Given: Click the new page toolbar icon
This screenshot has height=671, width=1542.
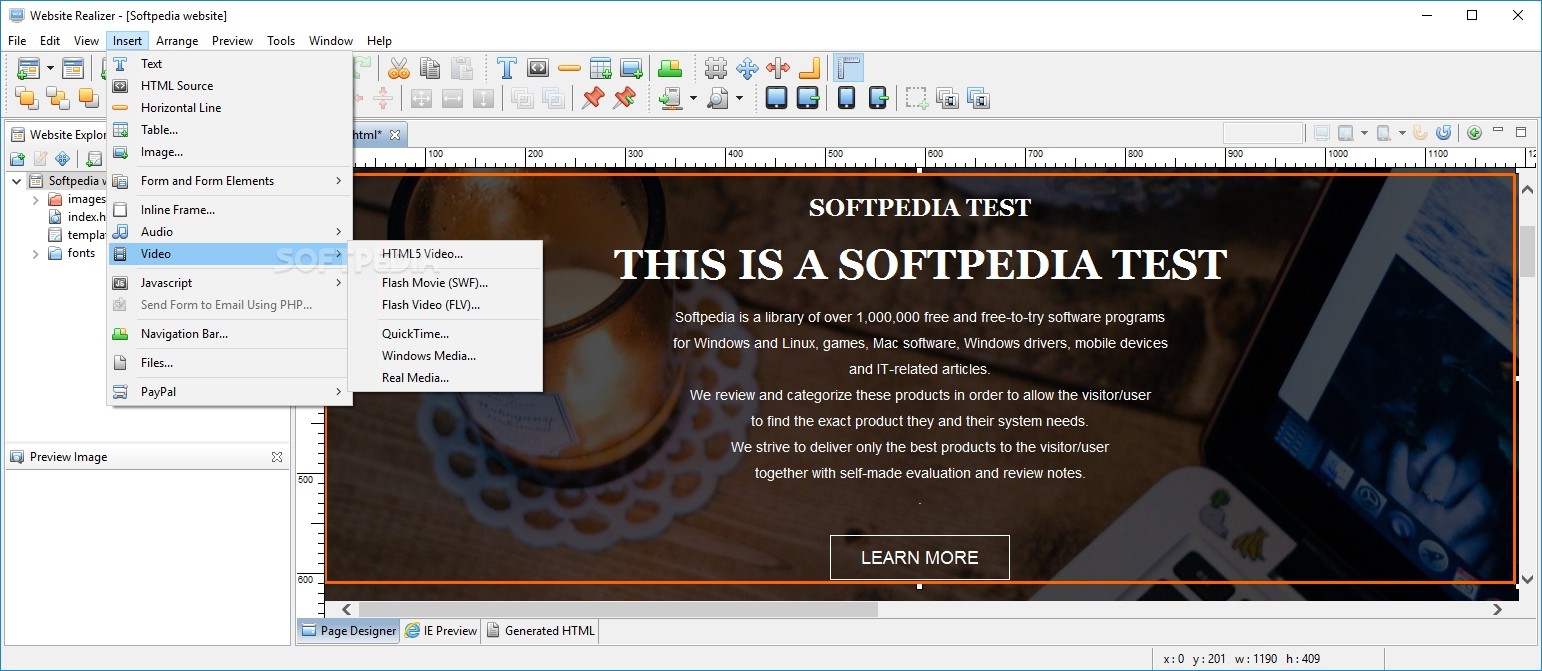Looking at the screenshot, I should point(28,68).
